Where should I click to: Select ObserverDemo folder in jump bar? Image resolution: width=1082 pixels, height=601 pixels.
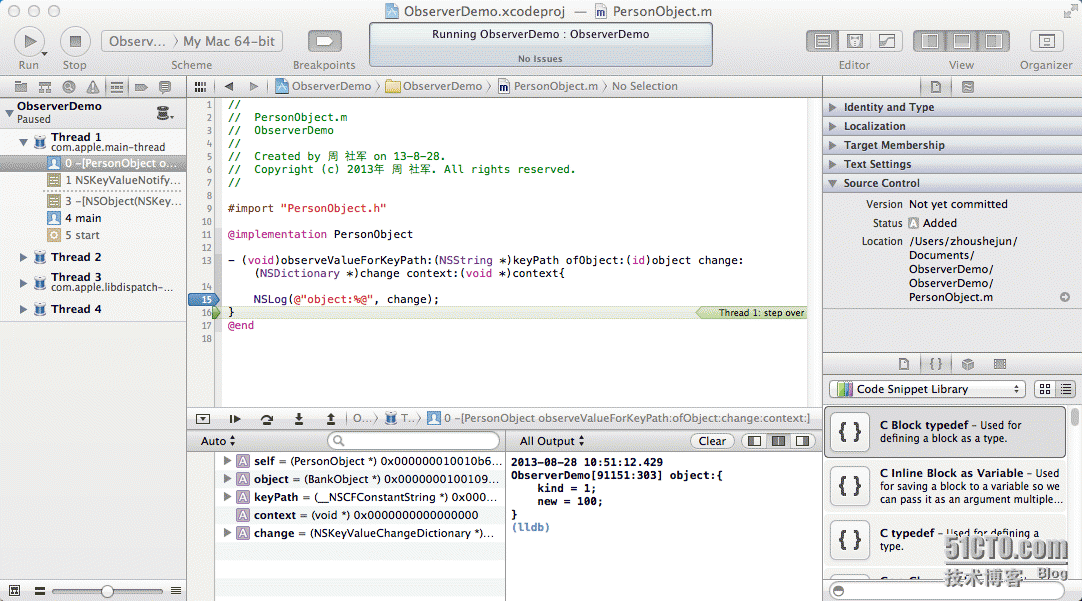coord(434,86)
